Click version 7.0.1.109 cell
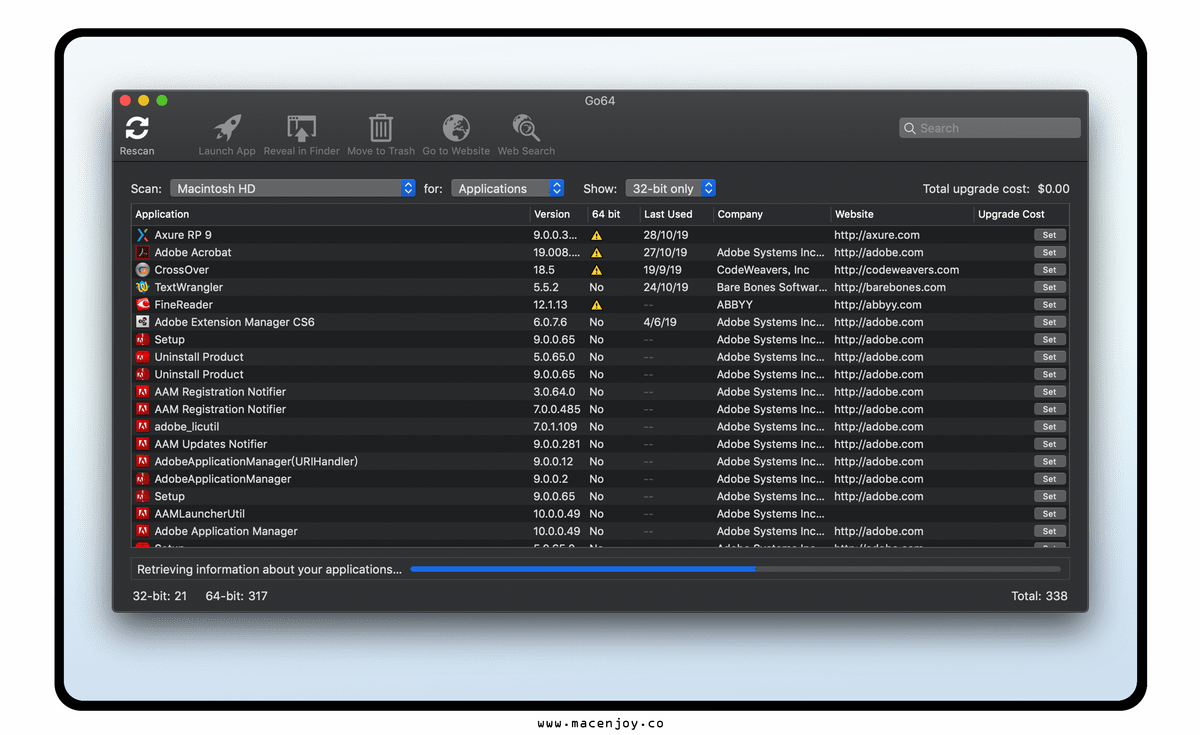The width and height of the screenshot is (1200, 735). tap(555, 427)
